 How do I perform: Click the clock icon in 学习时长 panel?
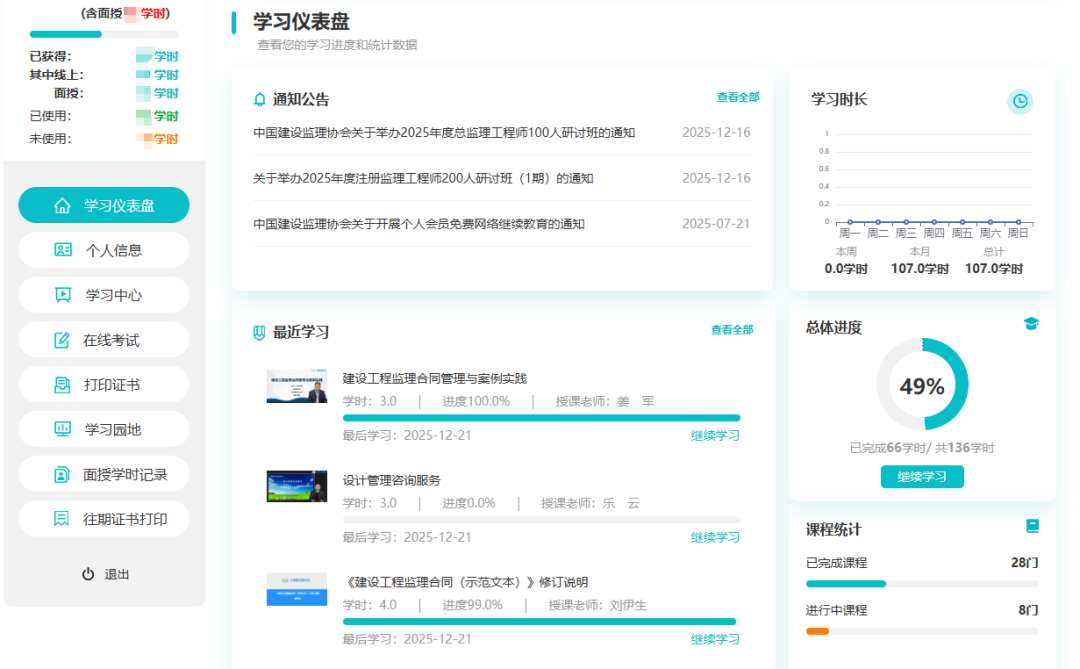(1019, 101)
